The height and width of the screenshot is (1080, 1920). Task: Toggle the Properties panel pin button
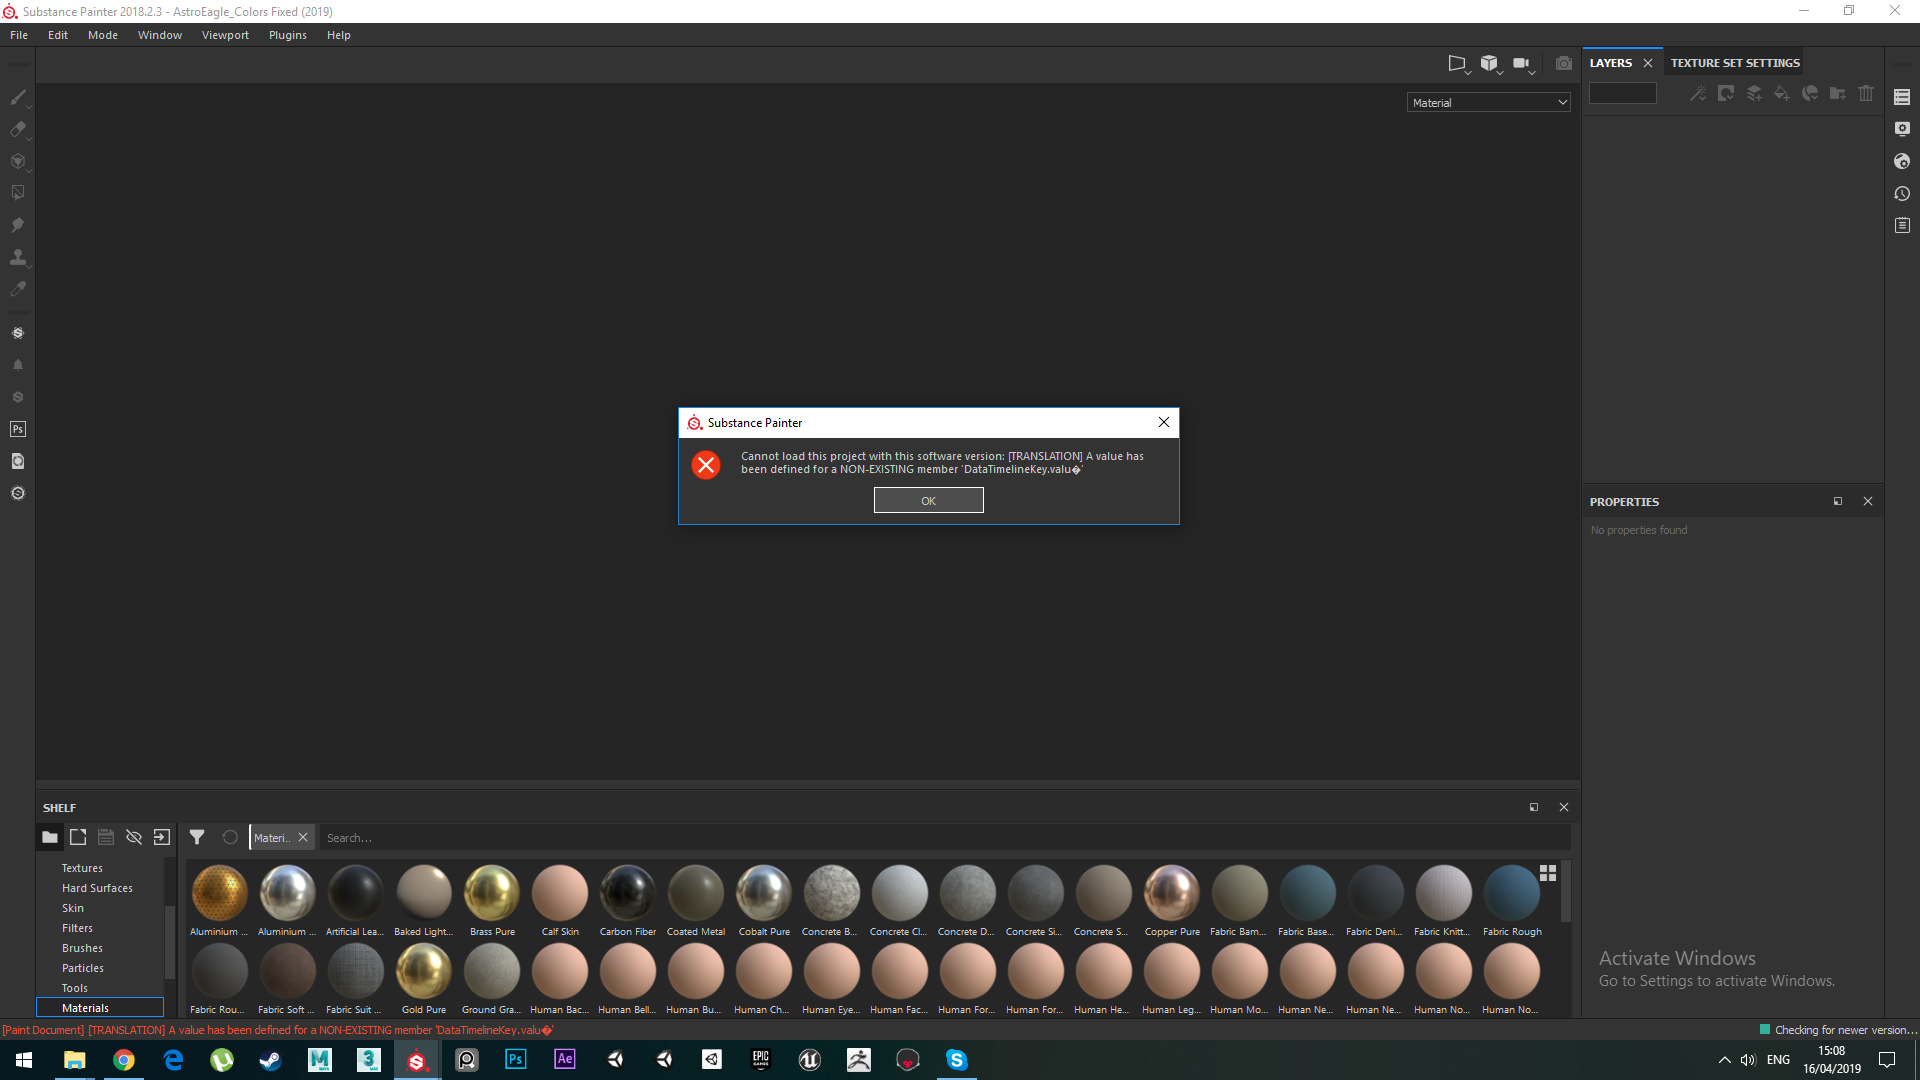pyautogui.click(x=1838, y=501)
